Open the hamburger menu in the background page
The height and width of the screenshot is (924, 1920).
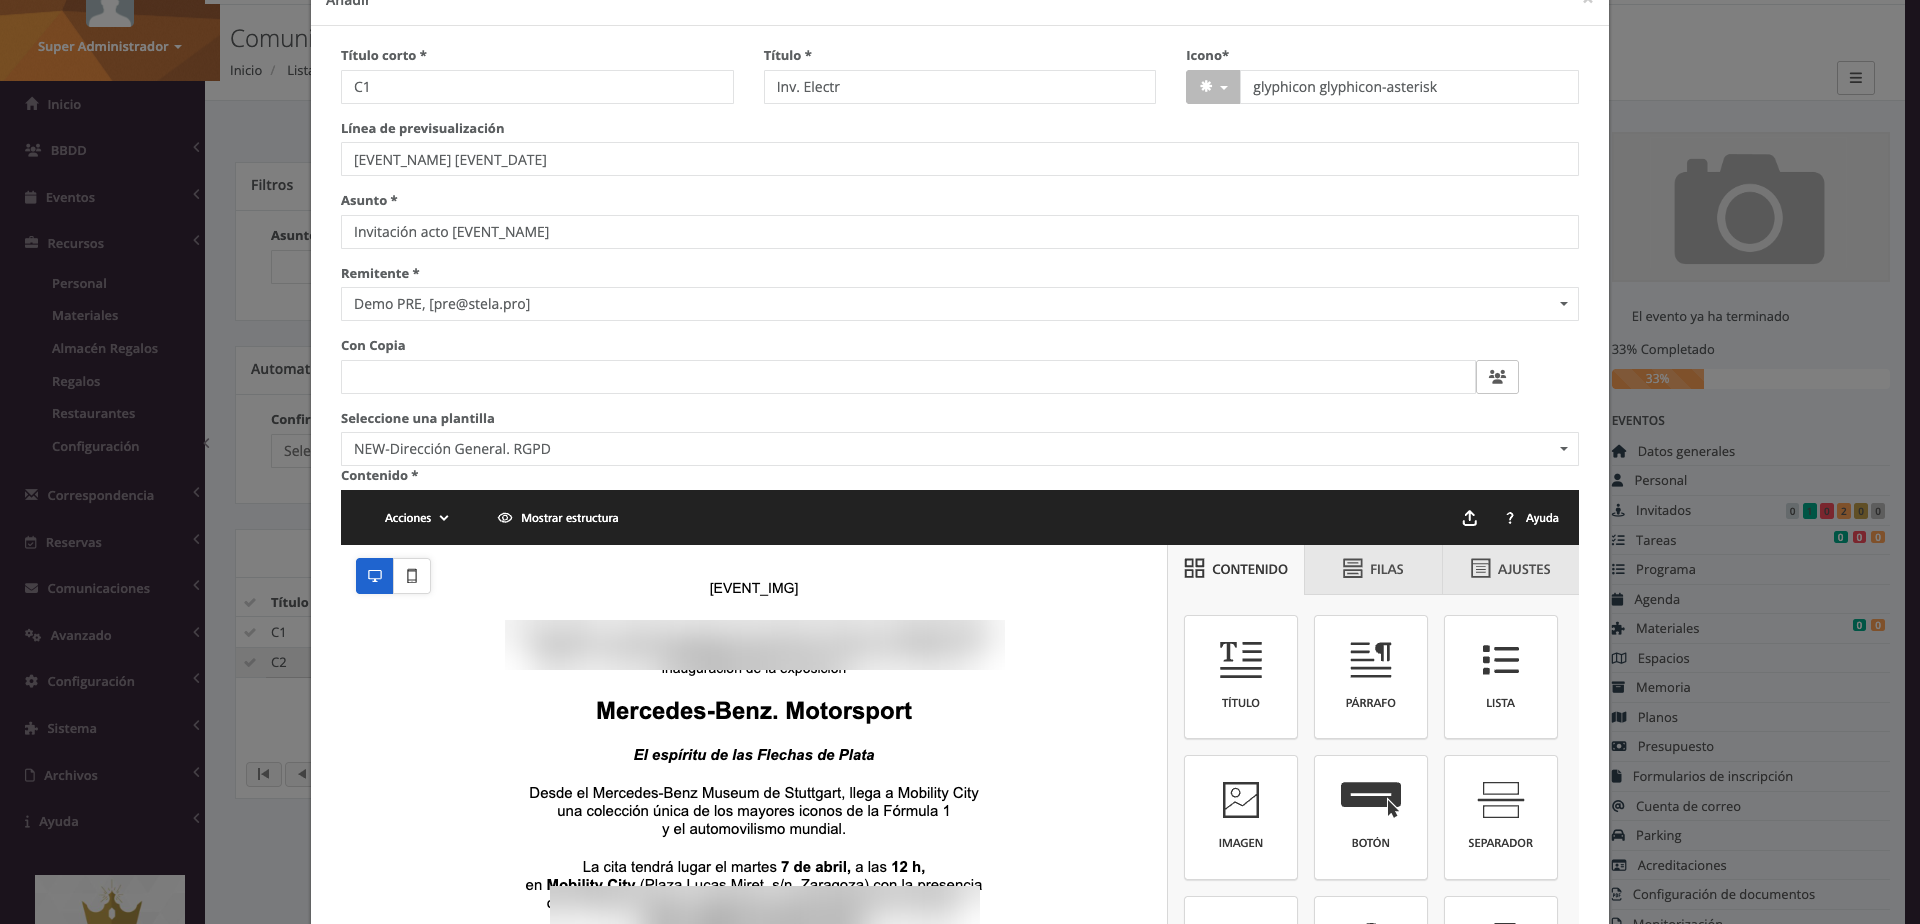[x=1855, y=78]
